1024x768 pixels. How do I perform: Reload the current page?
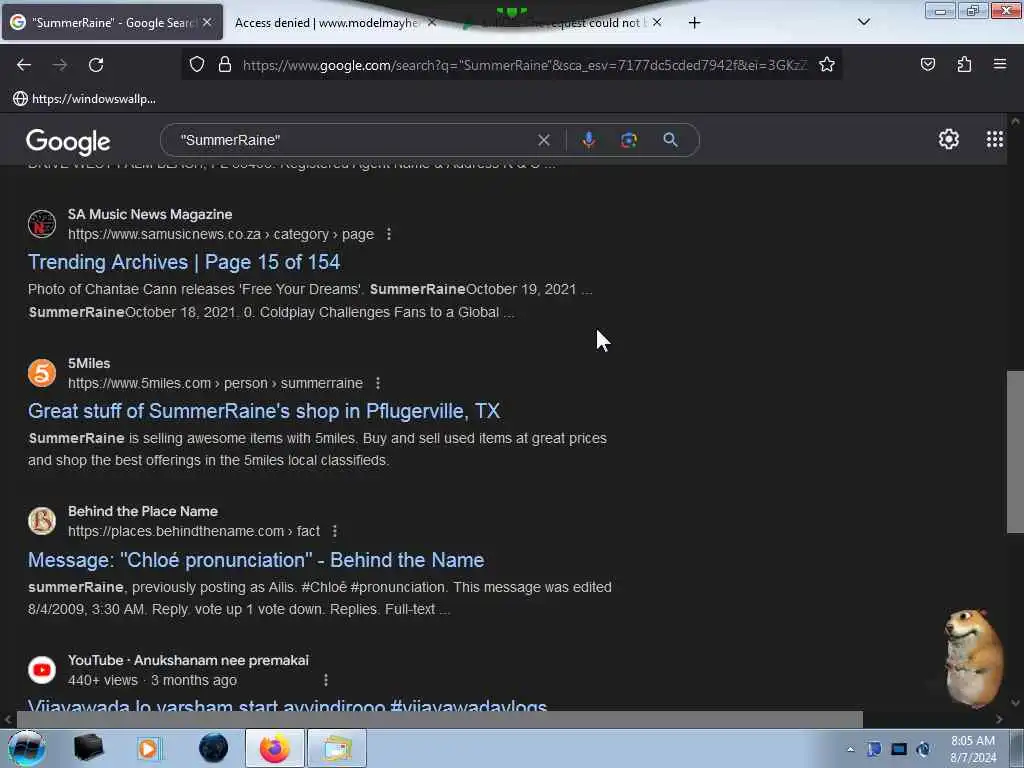click(96, 65)
